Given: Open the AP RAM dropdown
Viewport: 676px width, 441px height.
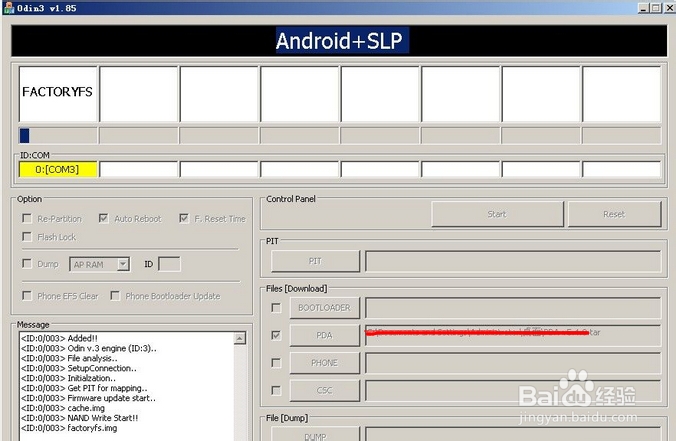Looking at the screenshot, I should click(123, 264).
